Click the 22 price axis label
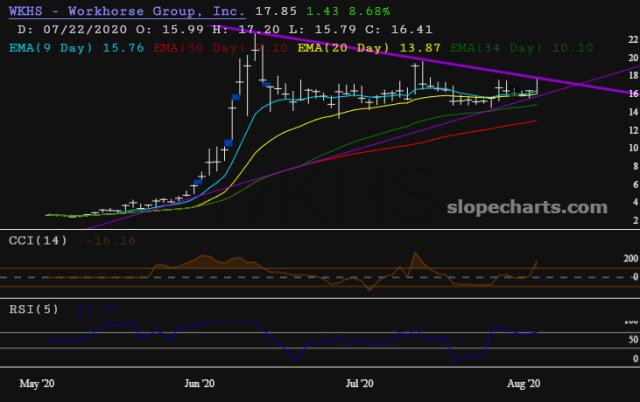 tap(633, 39)
